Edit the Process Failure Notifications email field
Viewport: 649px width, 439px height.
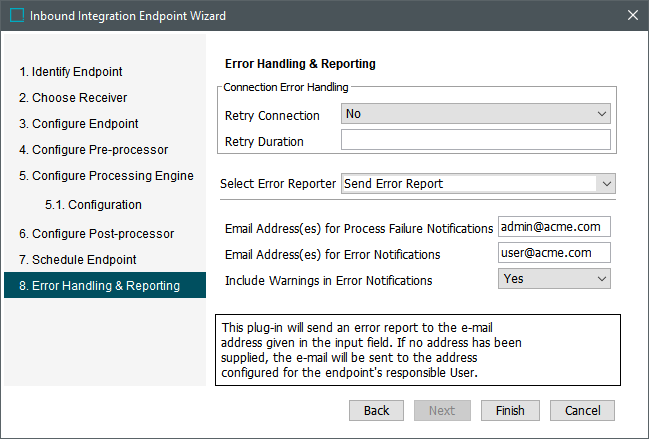coord(553,228)
